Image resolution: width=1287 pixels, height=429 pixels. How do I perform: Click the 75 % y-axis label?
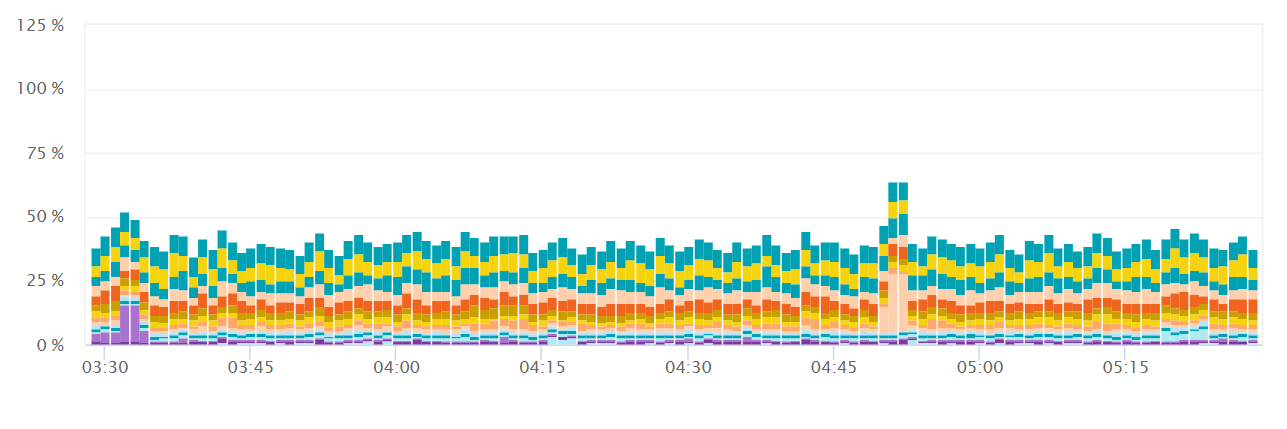[x=43, y=153]
